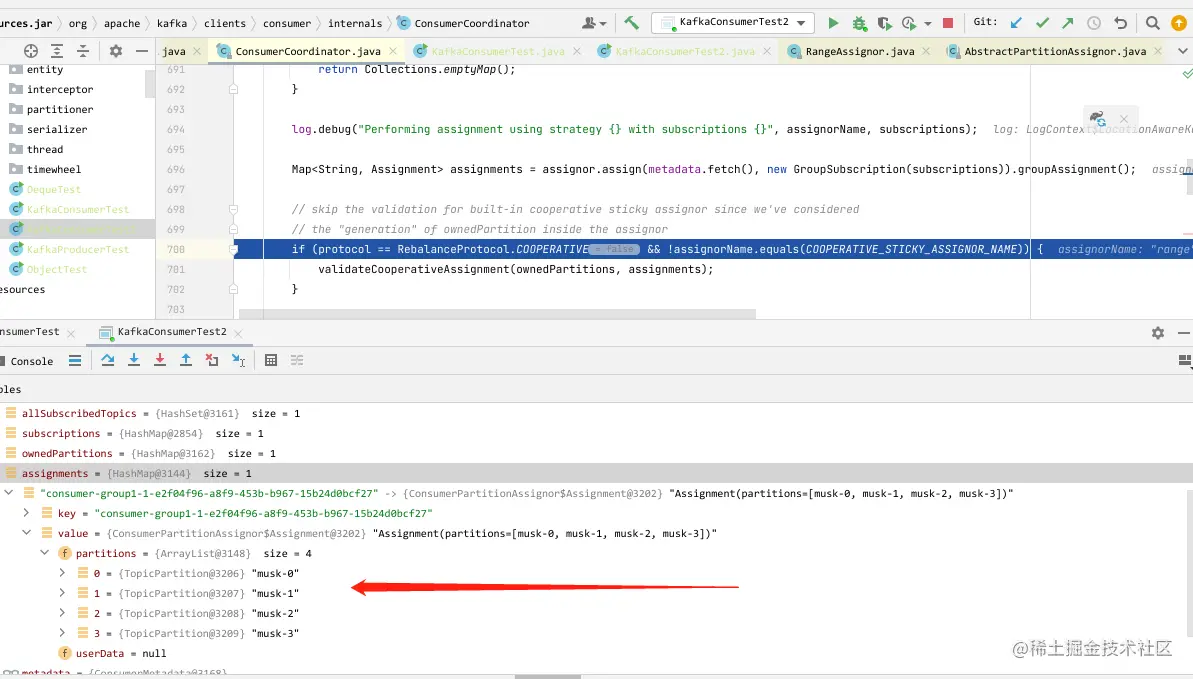Click the Build project hammer icon
Image resolution: width=1193 pixels, height=679 pixels.
click(x=631, y=23)
